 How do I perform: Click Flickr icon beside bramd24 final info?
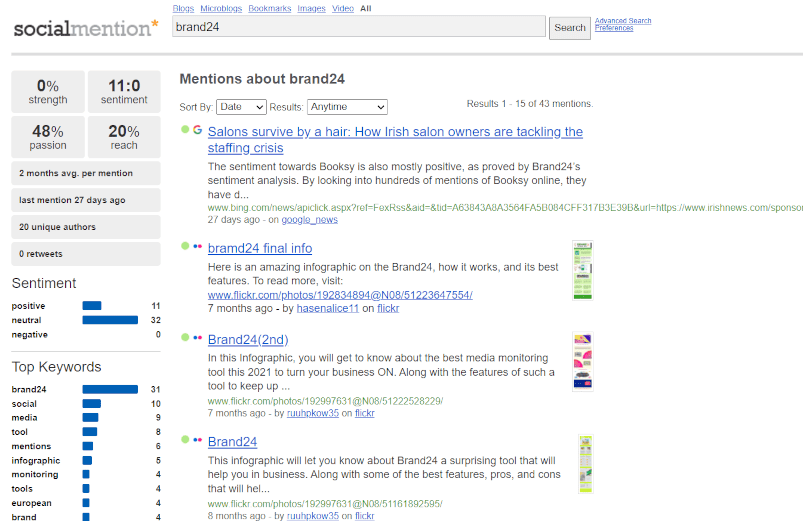pyautogui.click(x=197, y=247)
